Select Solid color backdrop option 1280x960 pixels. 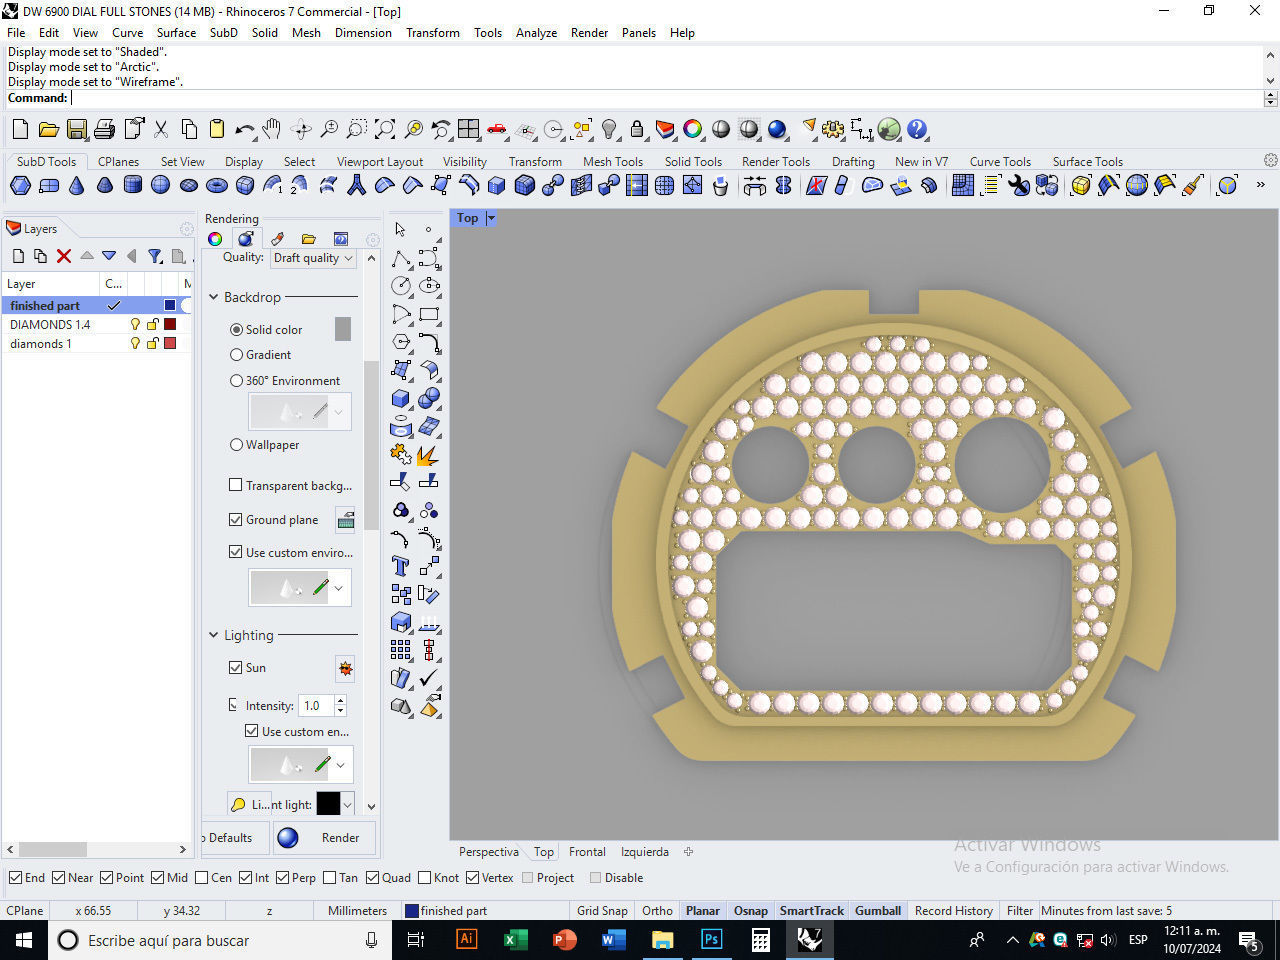(236, 329)
